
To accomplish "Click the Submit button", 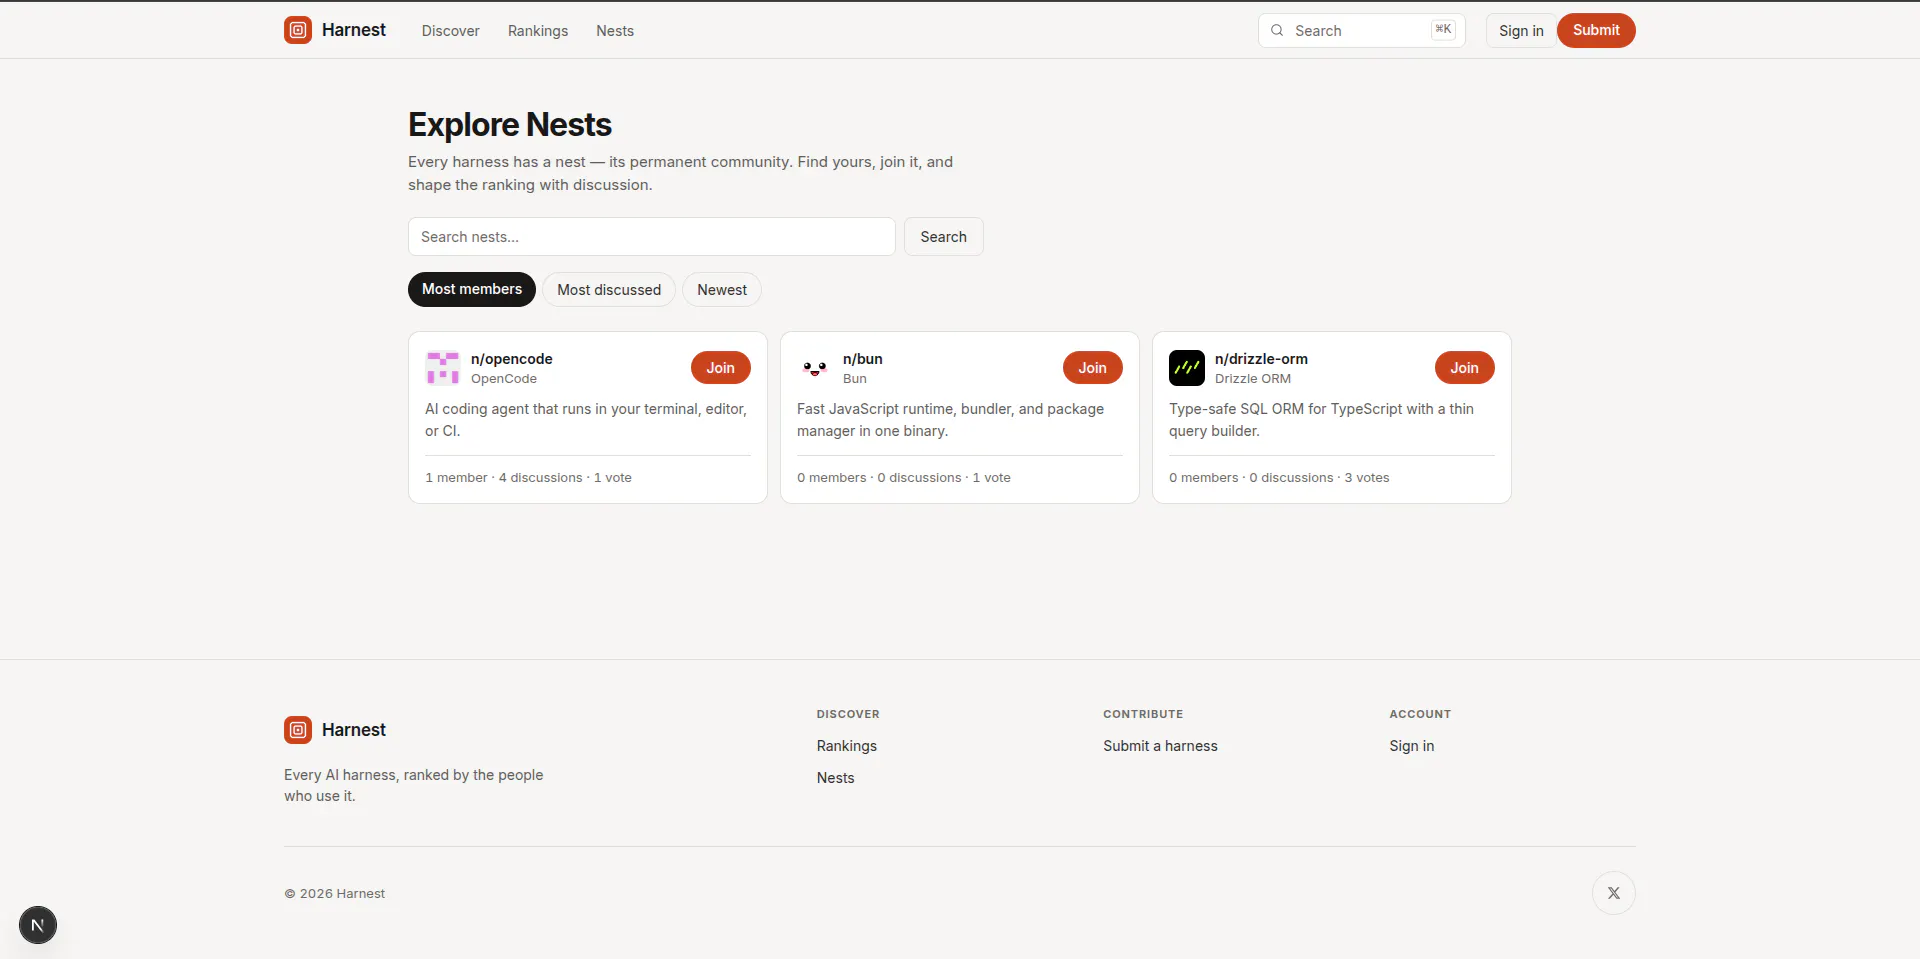I will 1596,30.
